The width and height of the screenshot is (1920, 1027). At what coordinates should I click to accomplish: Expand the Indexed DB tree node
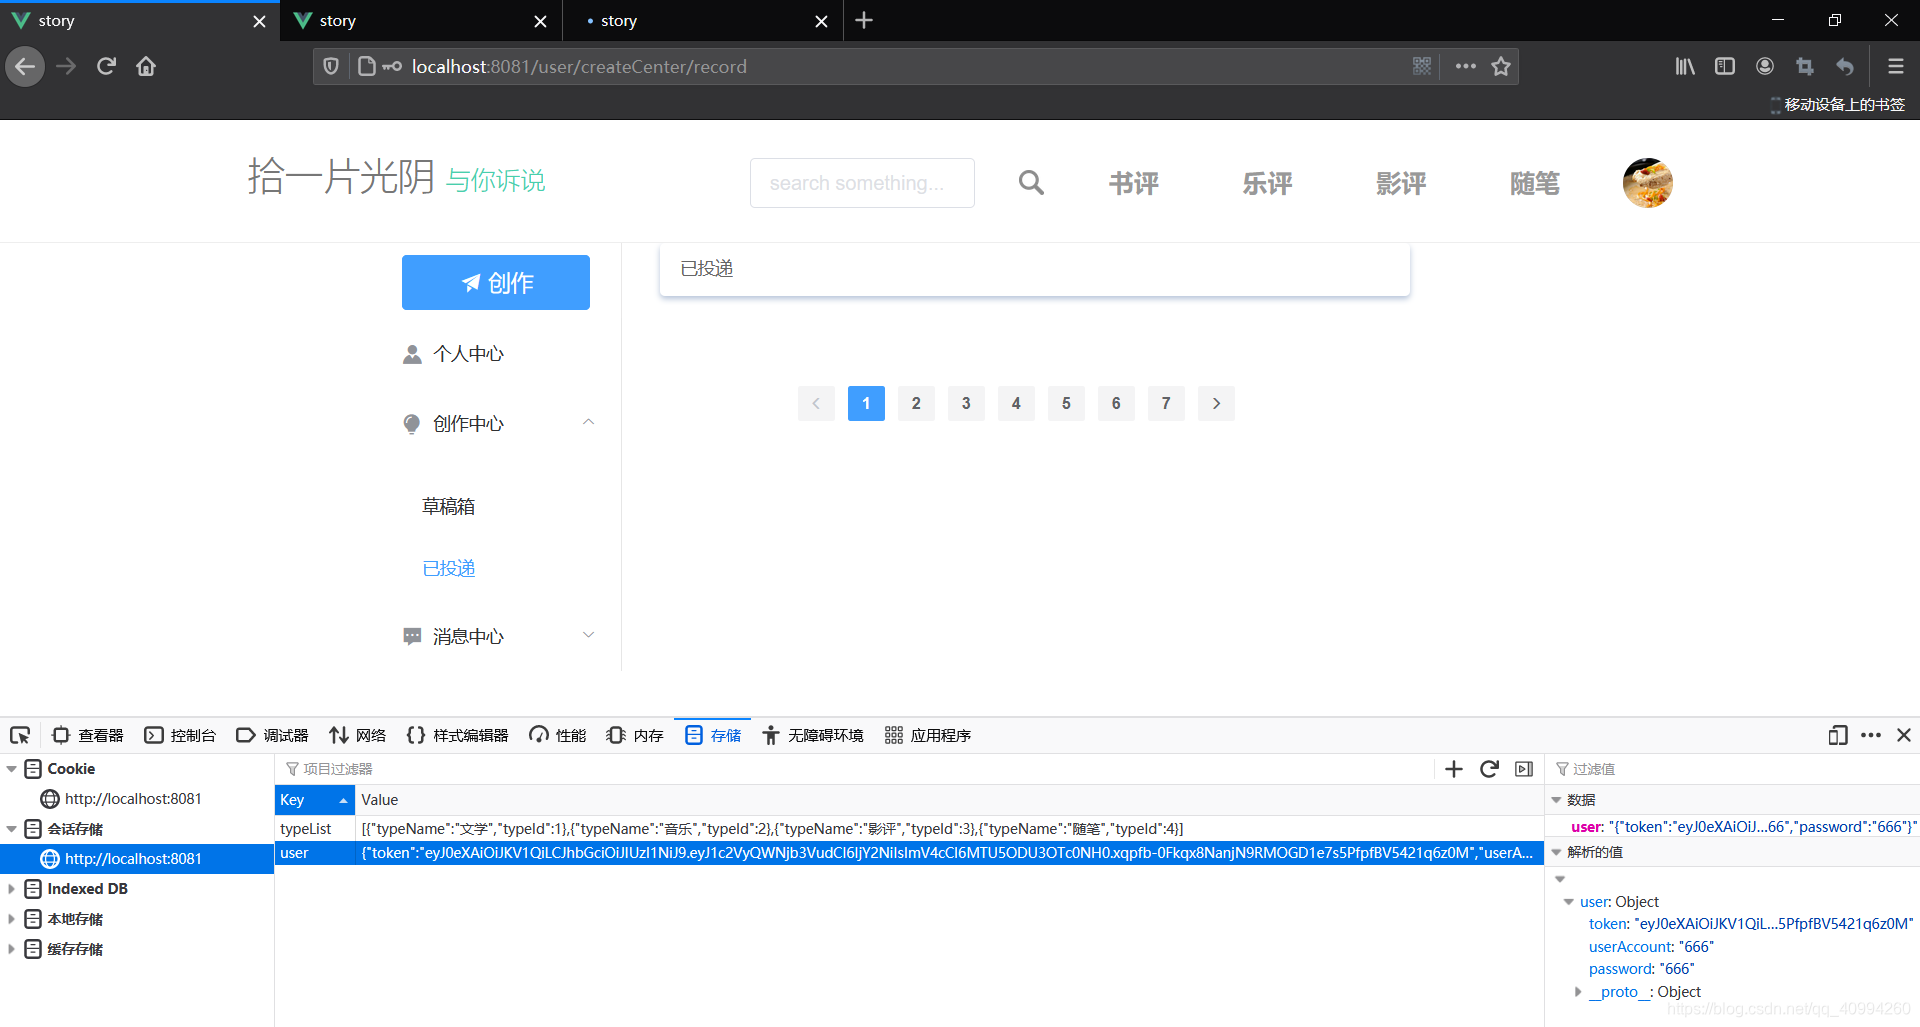pyautogui.click(x=11, y=889)
